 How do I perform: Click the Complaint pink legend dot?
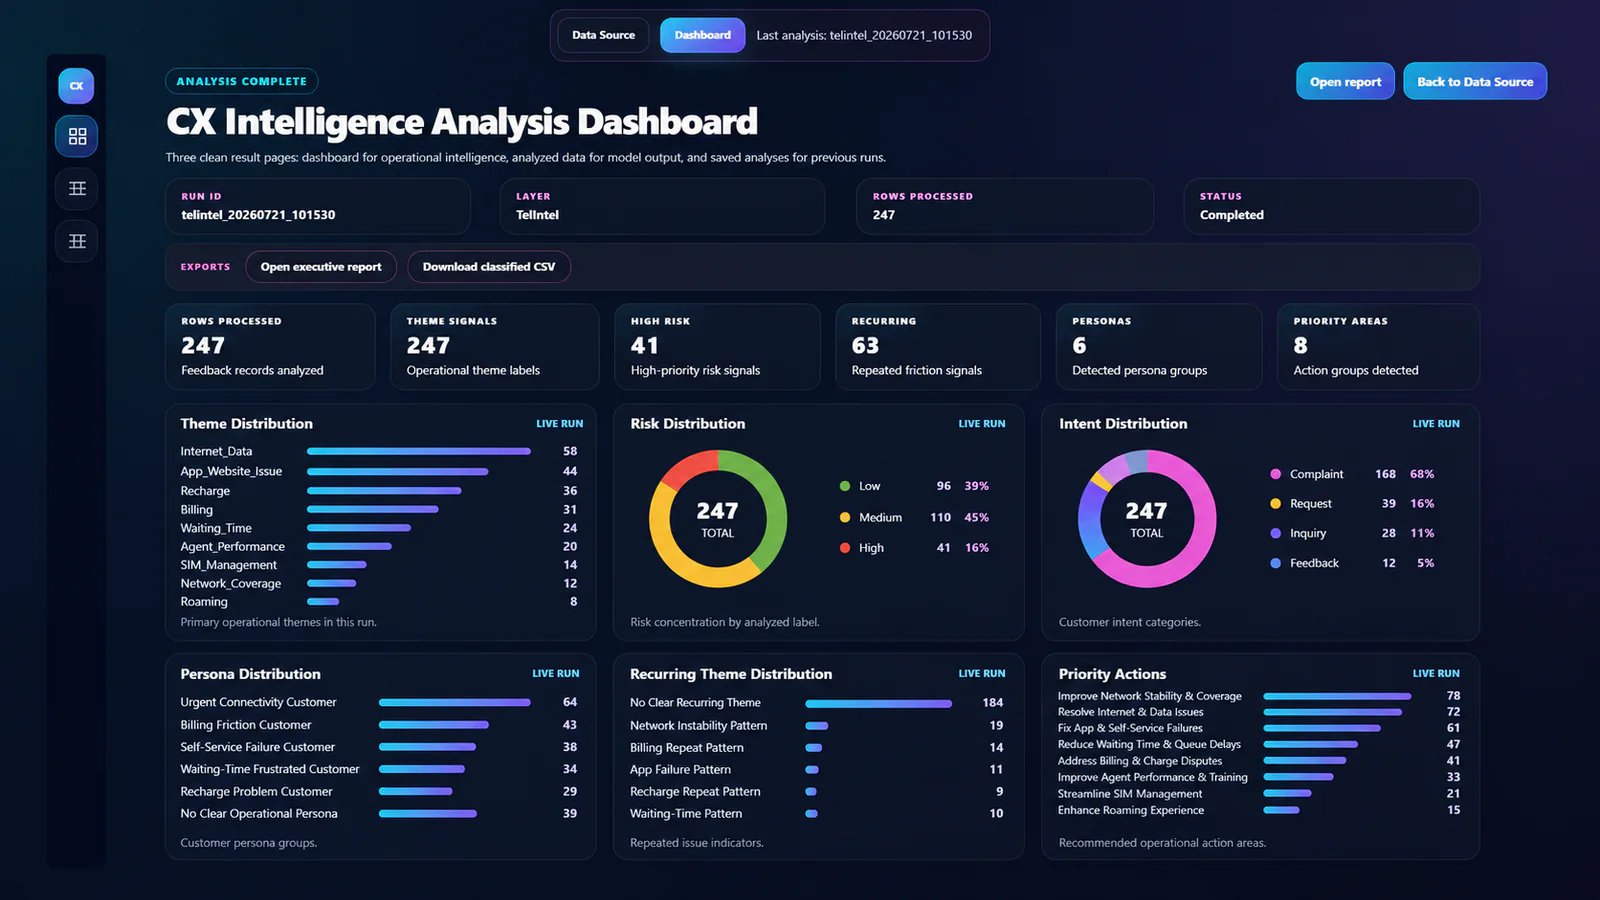[1275, 474]
